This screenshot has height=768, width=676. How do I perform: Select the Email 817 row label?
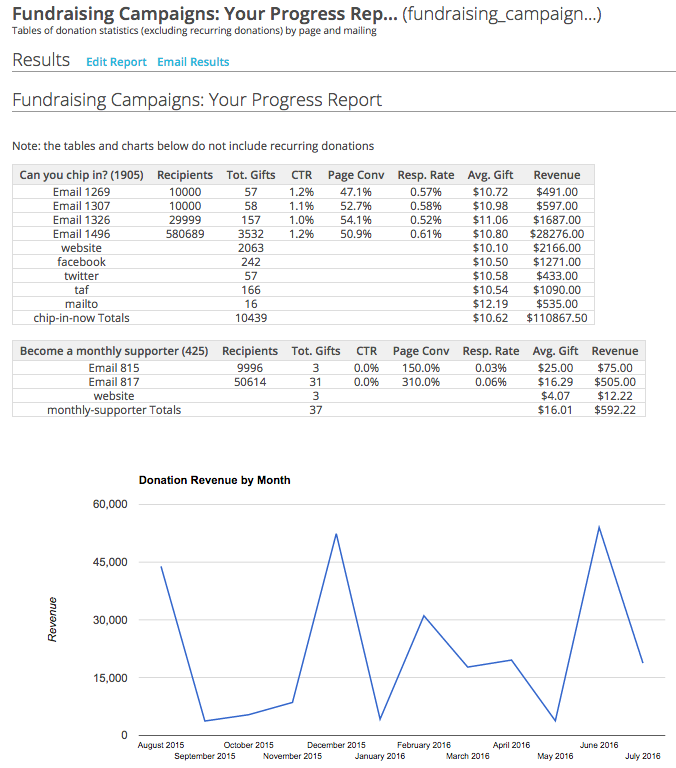[x=114, y=382]
